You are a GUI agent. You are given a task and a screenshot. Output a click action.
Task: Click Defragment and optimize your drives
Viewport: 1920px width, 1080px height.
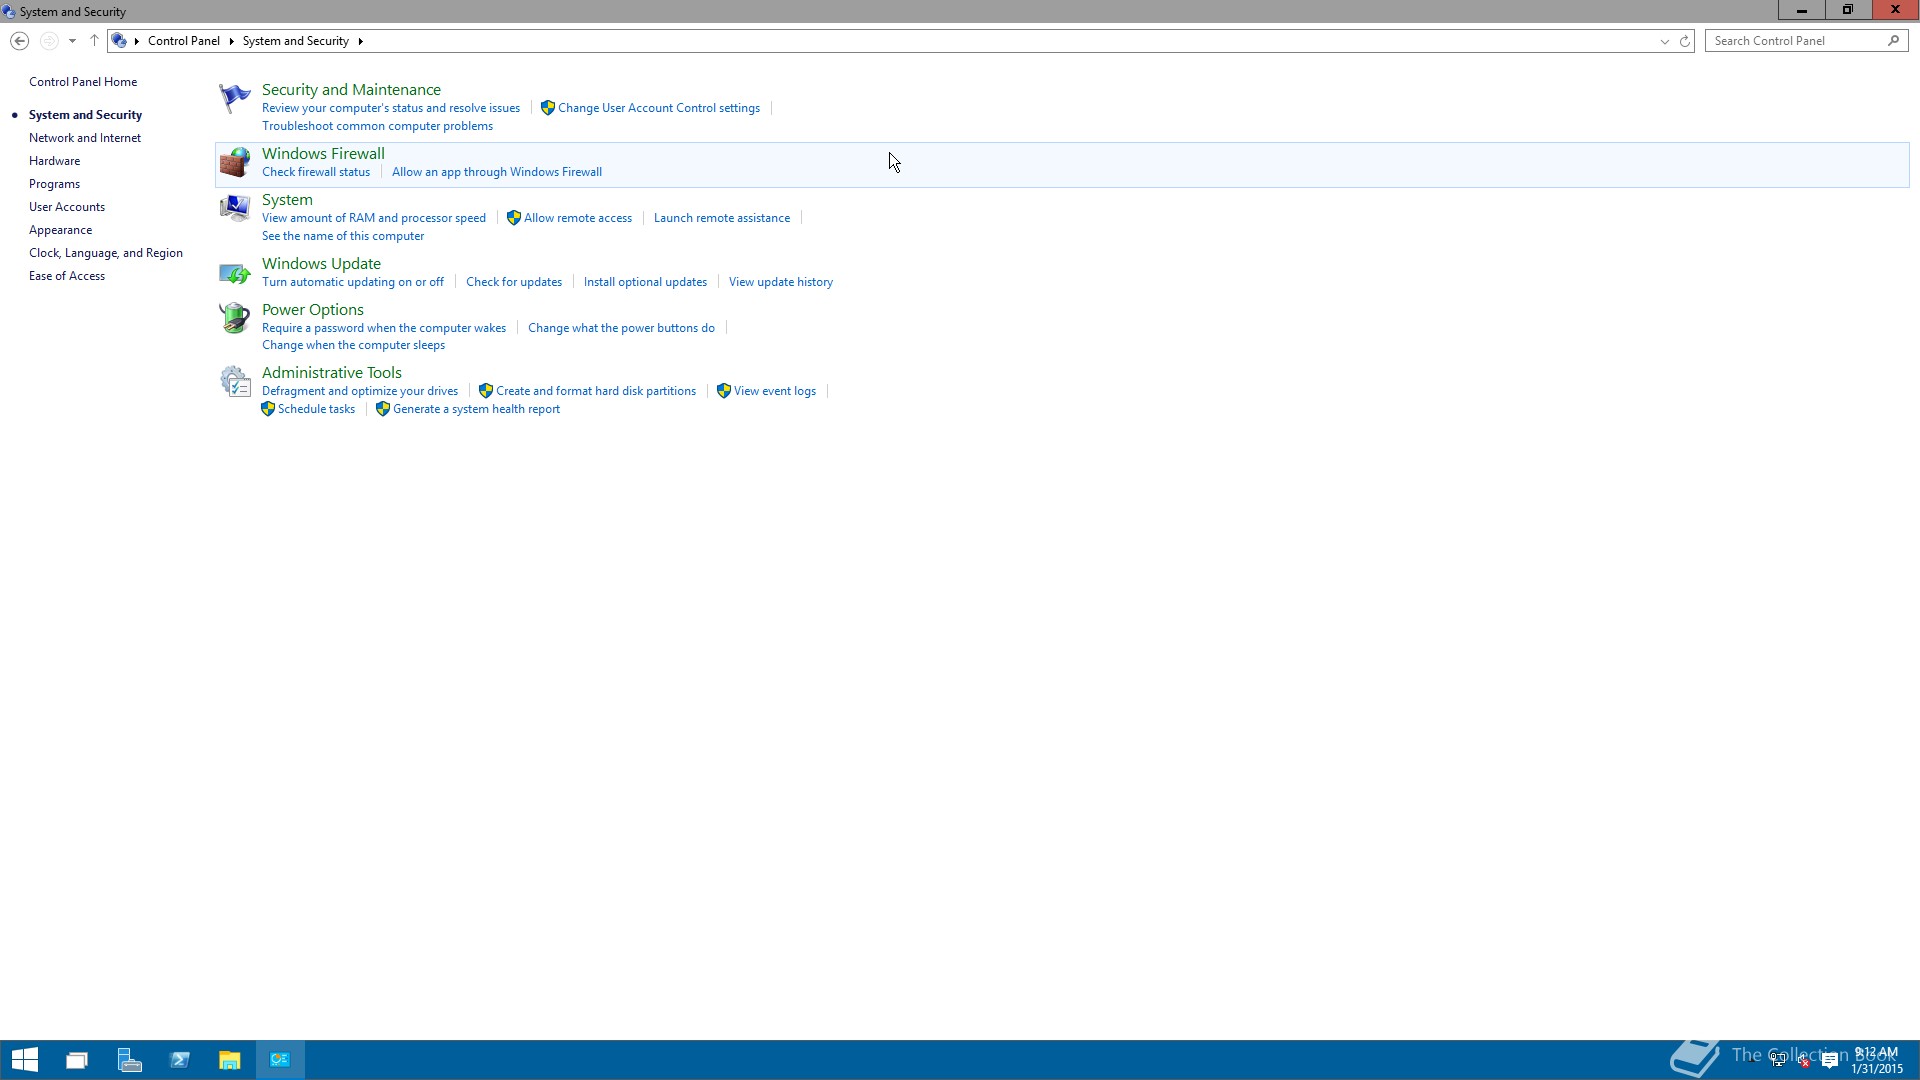coord(360,391)
